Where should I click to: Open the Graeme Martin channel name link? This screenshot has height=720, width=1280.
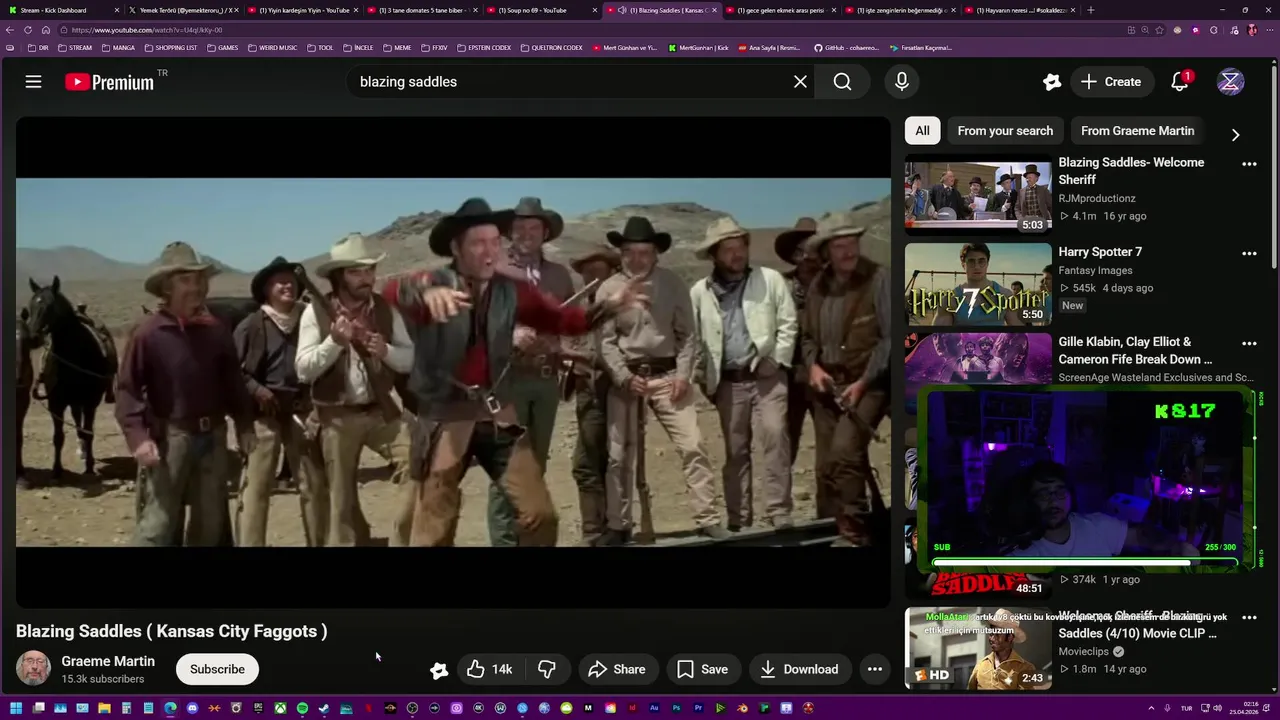click(108, 661)
